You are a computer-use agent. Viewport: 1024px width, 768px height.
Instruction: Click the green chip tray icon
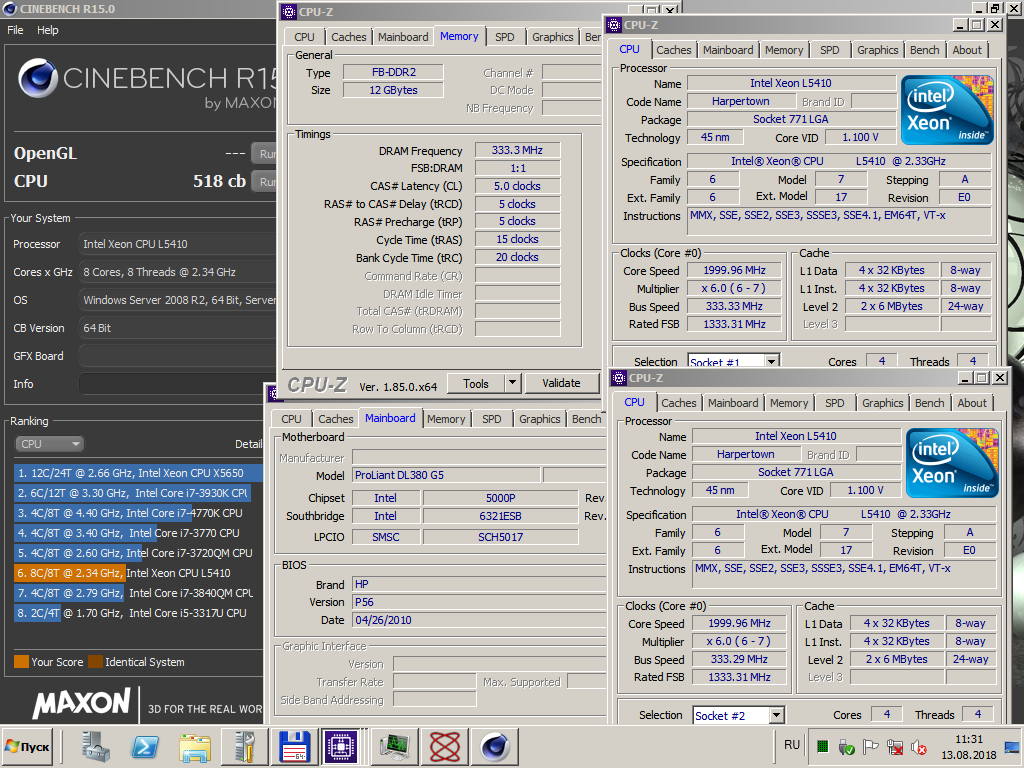[823, 746]
